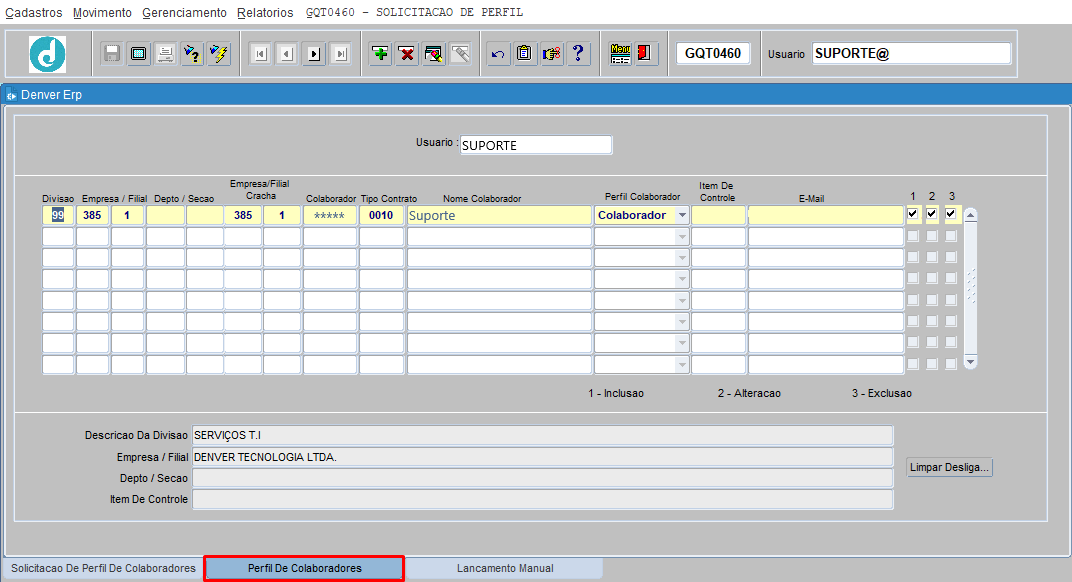Click the '1 - Inclusao' legend text
Screen dimensions: 1072x582
[x=616, y=393]
